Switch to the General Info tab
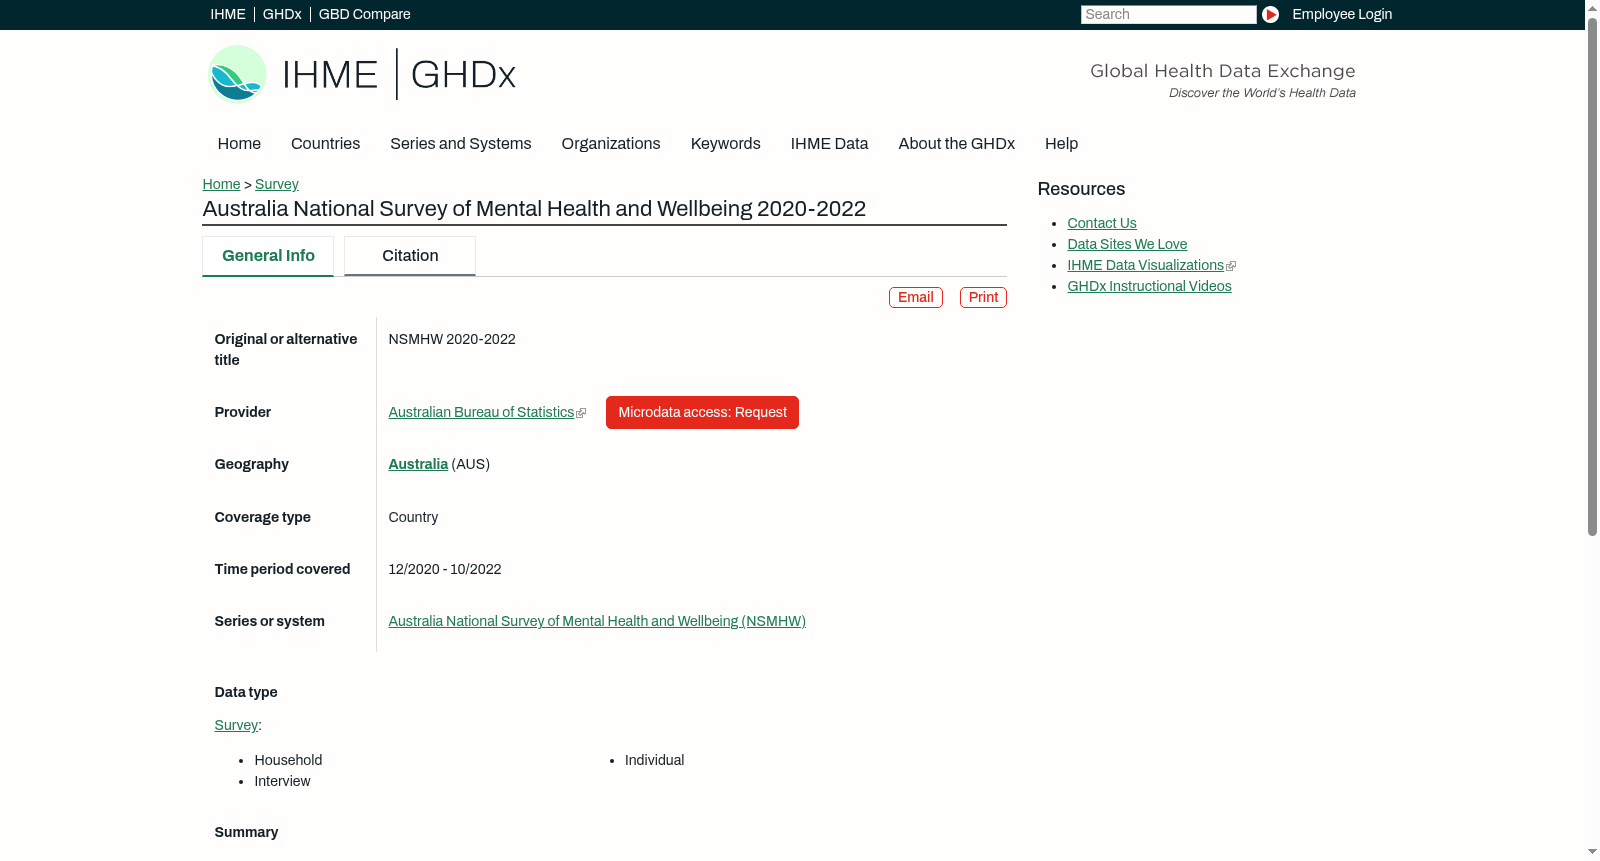 coord(268,256)
